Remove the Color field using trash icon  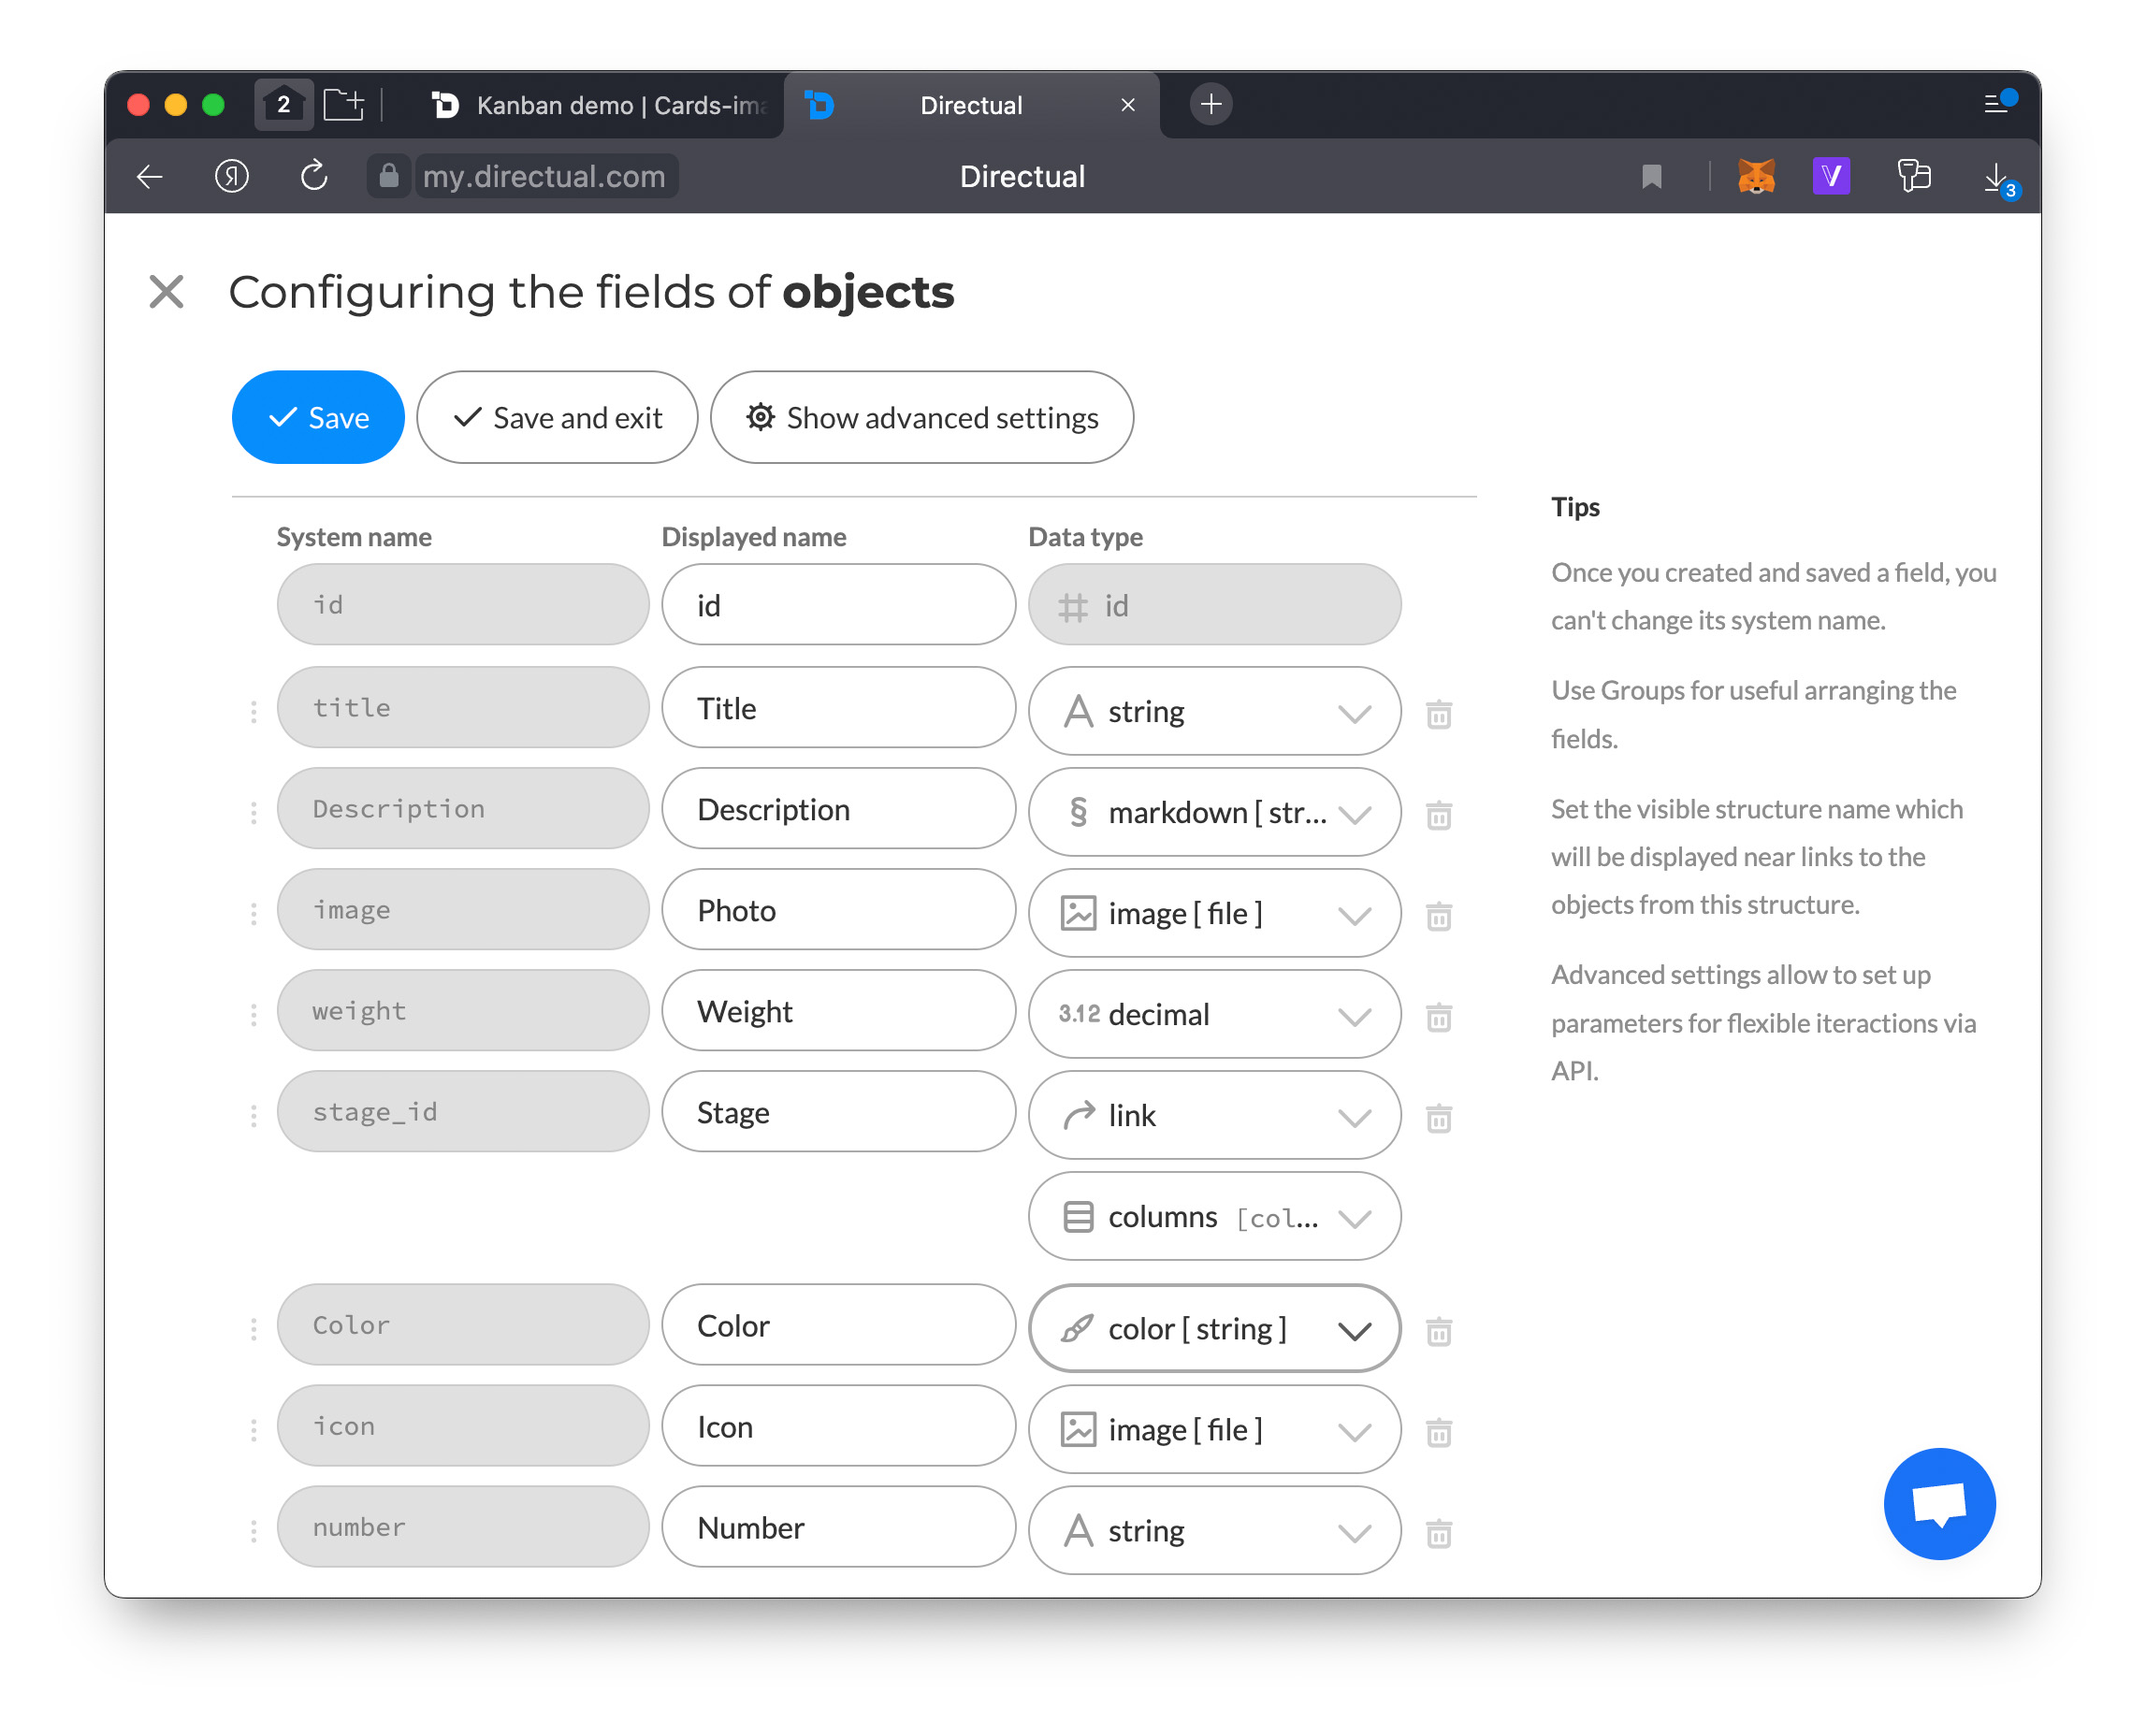[x=1438, y=1331]
